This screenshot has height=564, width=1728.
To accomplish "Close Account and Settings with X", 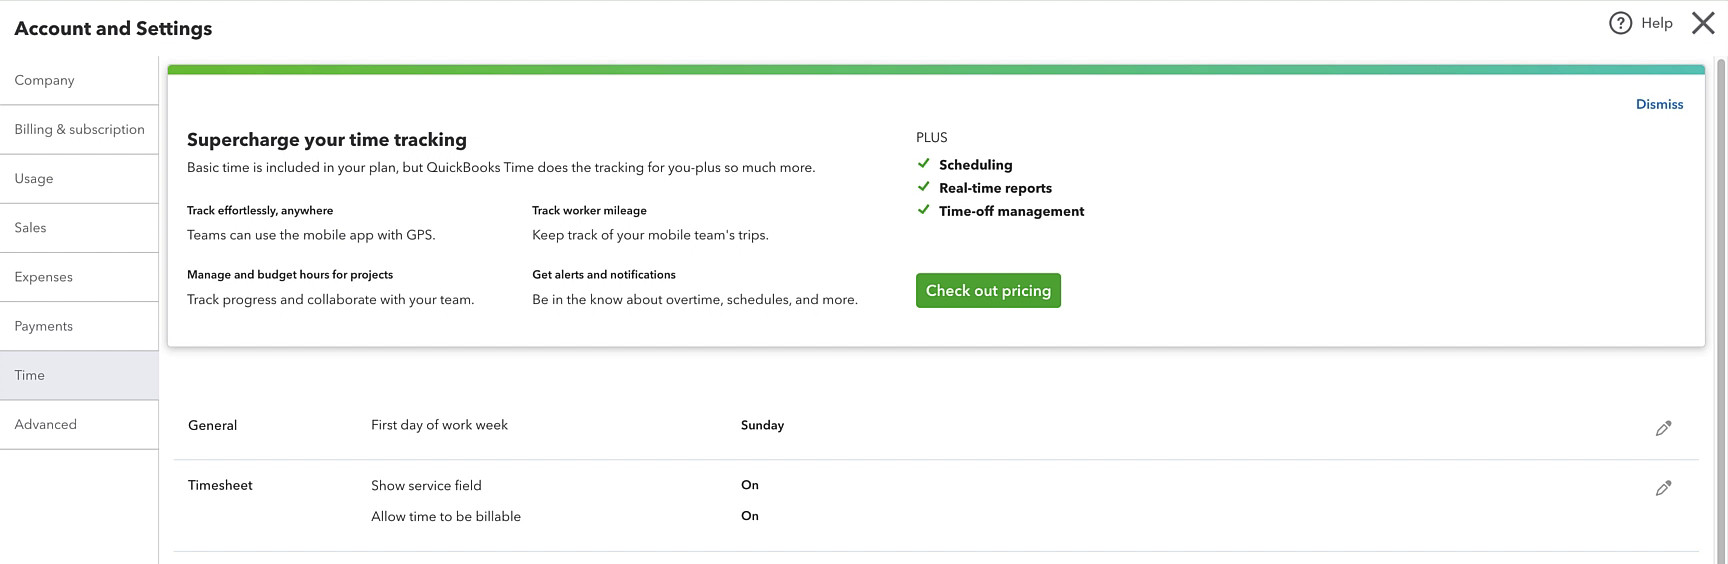I will pyautogui.click(x=1703, y=23).
